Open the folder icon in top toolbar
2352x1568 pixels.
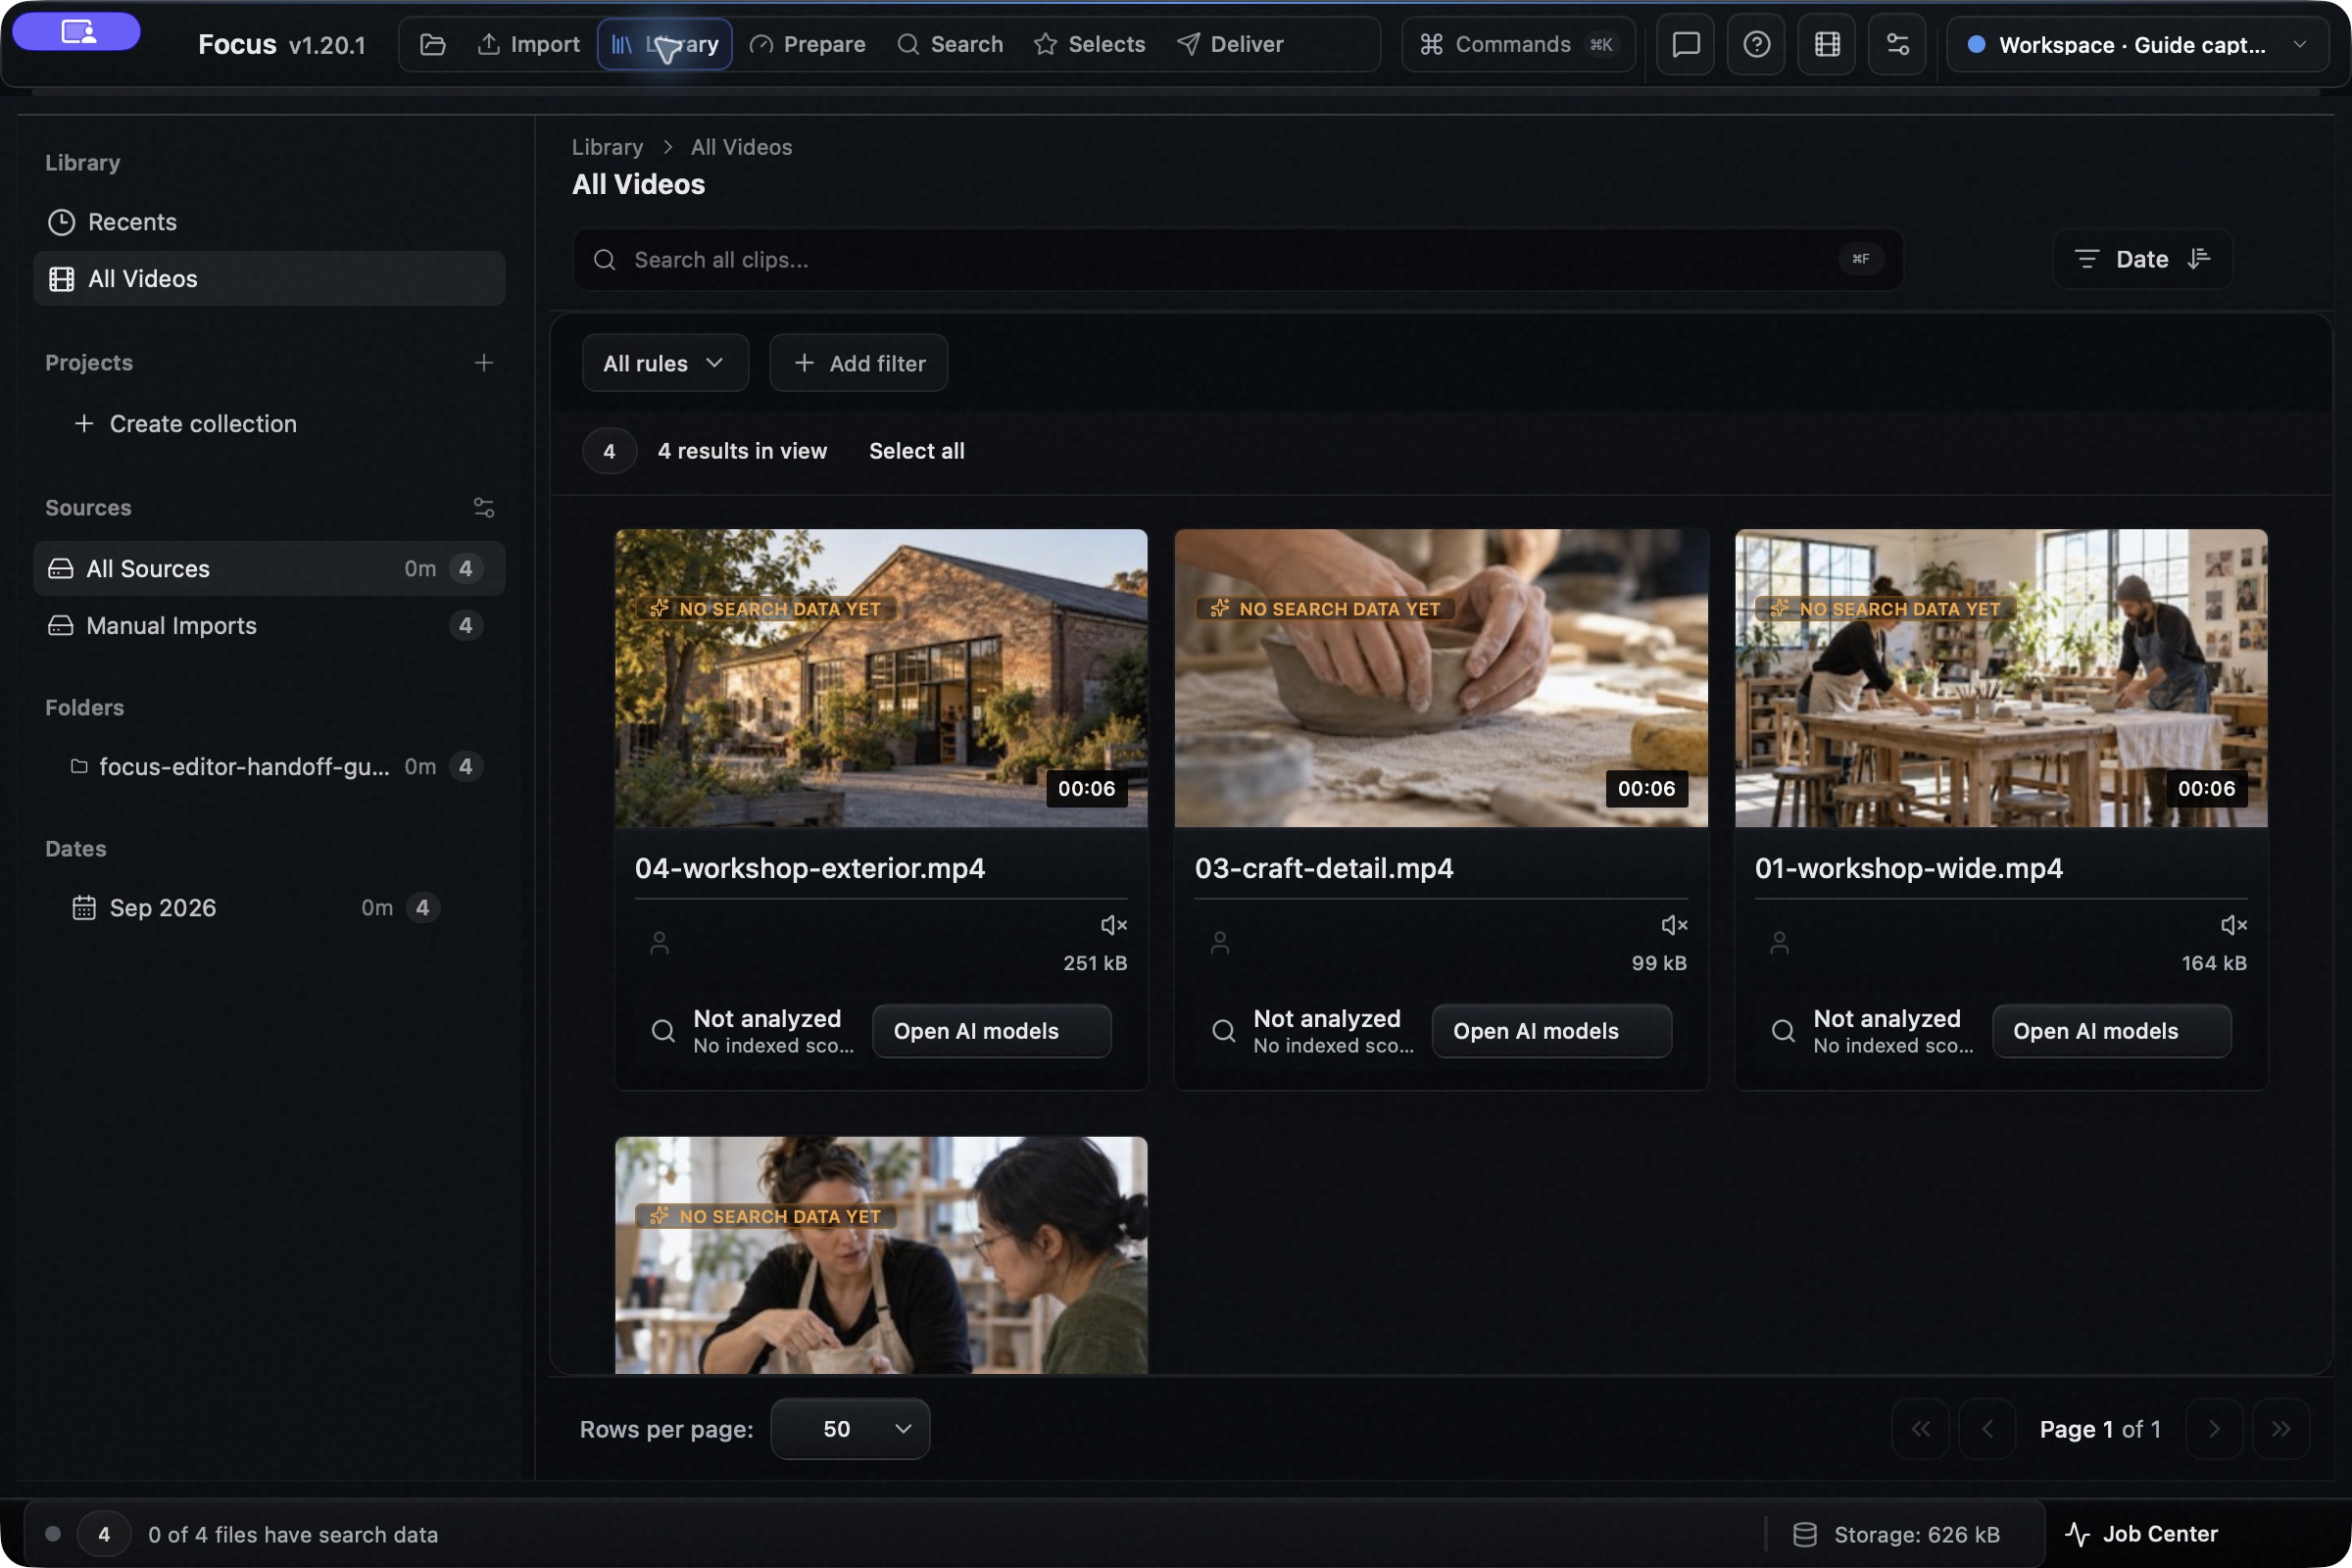click(432, 44)
